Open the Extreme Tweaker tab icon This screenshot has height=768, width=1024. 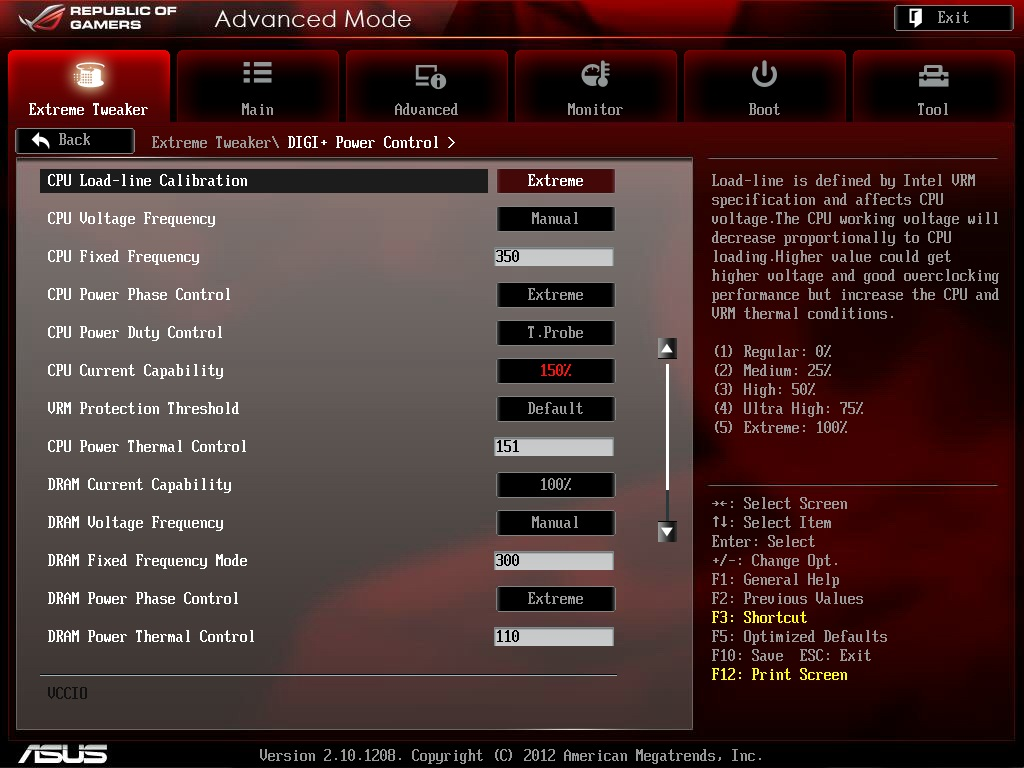pyautogui.click(x=88, y=76)
